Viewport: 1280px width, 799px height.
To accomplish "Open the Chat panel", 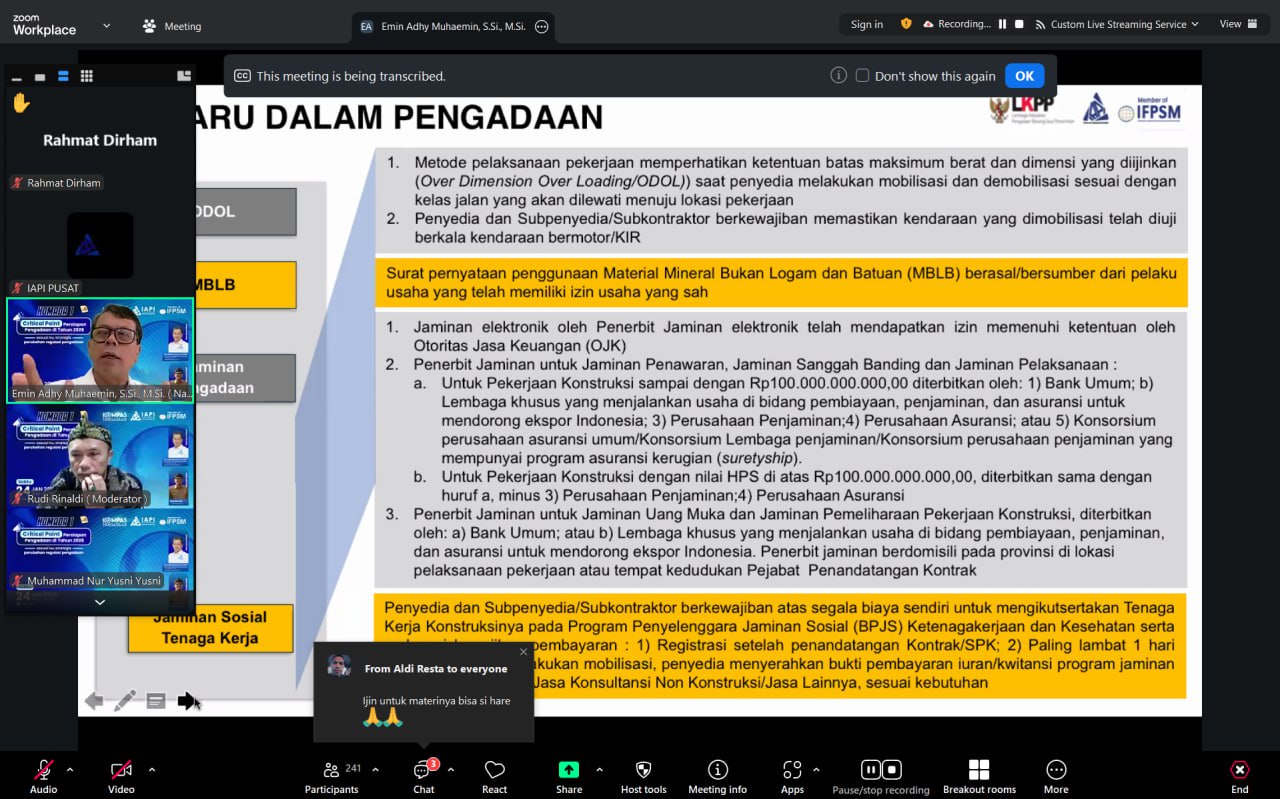I will click(423, 771).
